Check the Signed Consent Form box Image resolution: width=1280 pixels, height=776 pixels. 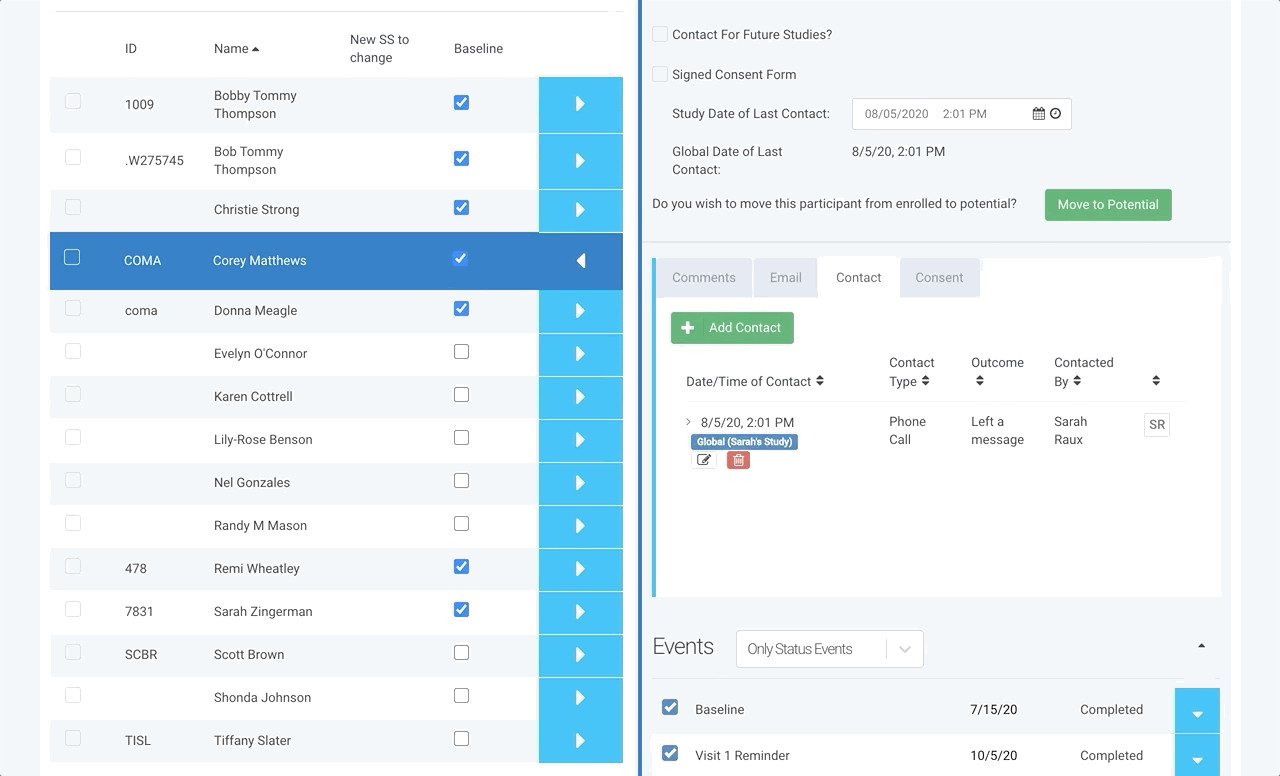pyautogui.click(x=660, y=74)
